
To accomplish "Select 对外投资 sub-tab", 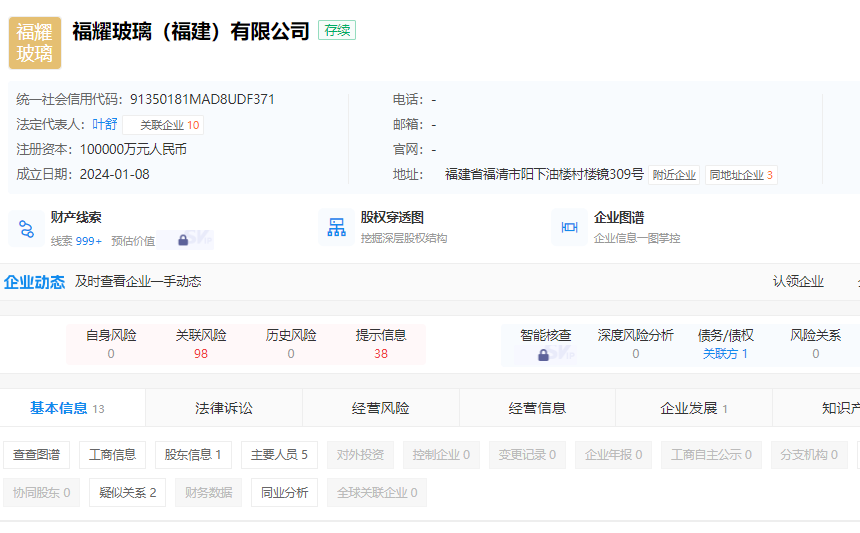I will (x=360, y=455).
